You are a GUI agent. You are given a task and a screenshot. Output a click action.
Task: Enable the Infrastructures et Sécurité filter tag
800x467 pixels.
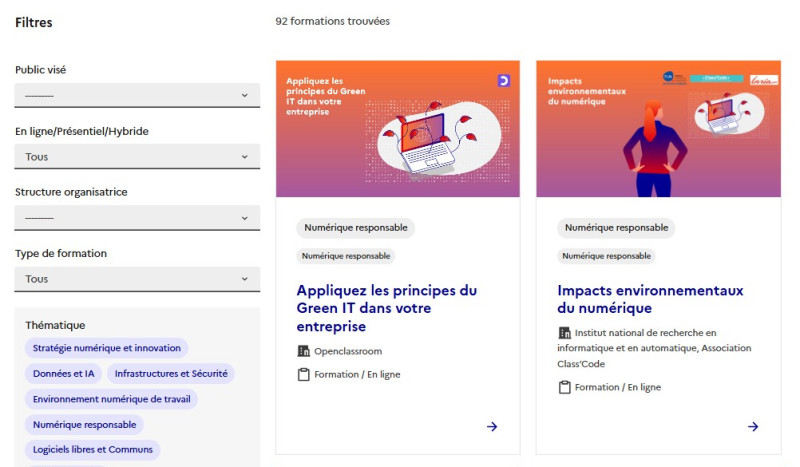tap(171, 374)
